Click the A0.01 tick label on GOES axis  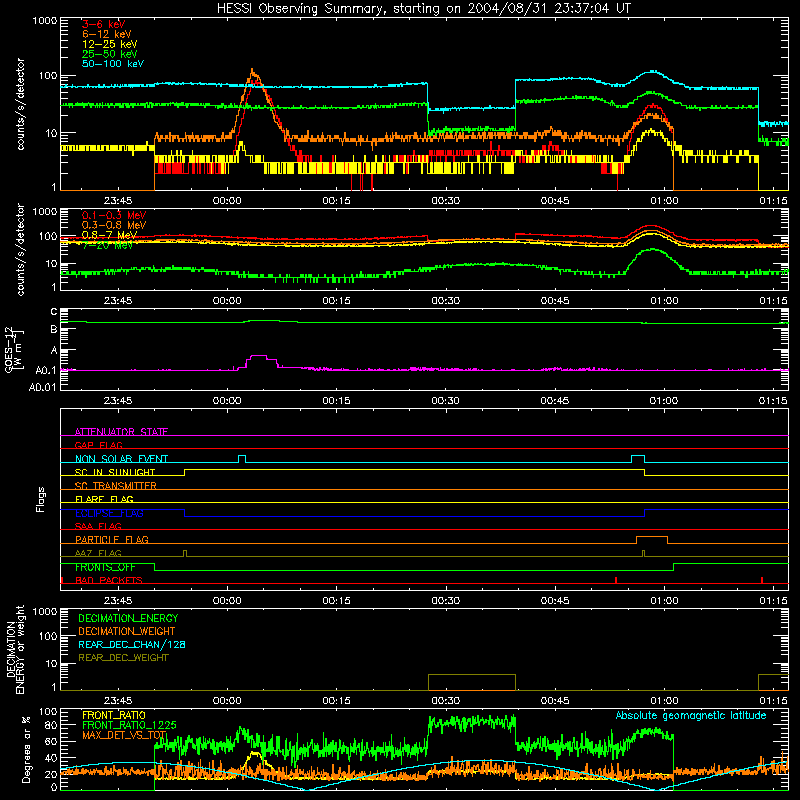coord(42,388)
